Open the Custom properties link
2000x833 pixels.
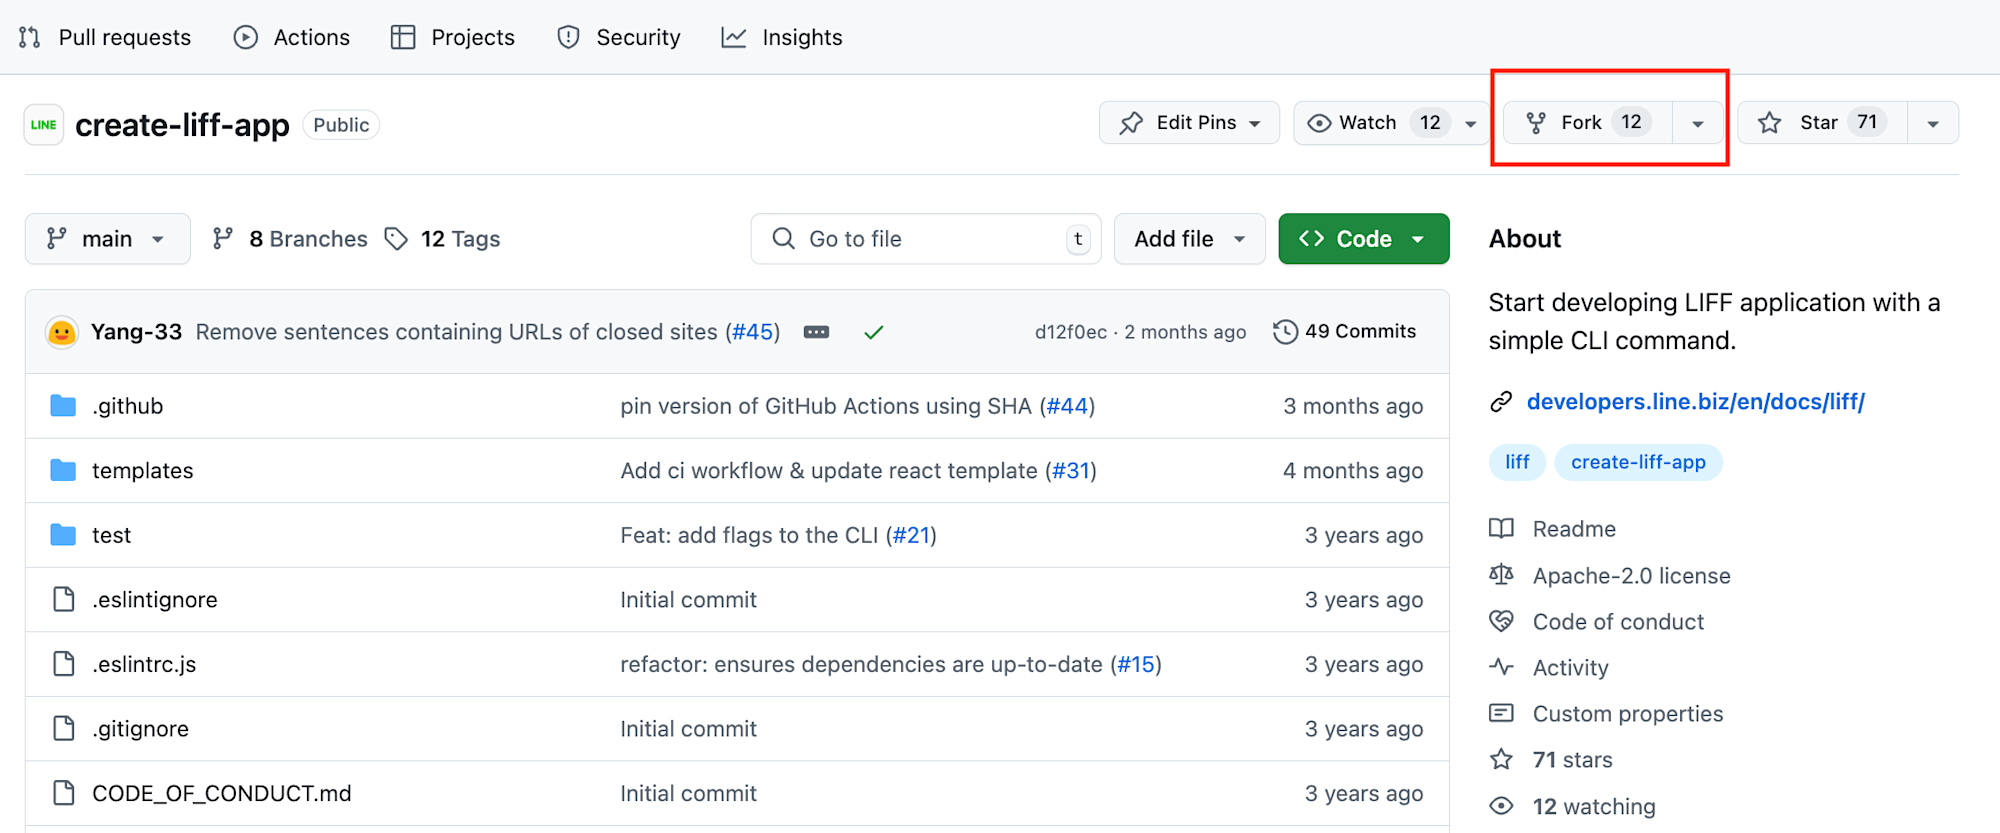1628,714
